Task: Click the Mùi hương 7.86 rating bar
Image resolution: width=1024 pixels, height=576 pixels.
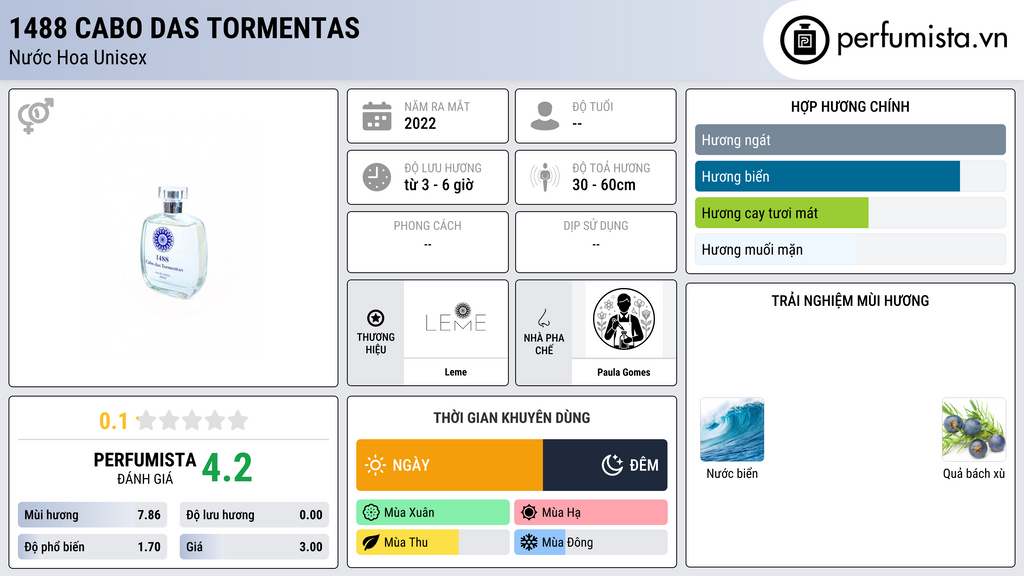Action: click(x=92, y=515)
